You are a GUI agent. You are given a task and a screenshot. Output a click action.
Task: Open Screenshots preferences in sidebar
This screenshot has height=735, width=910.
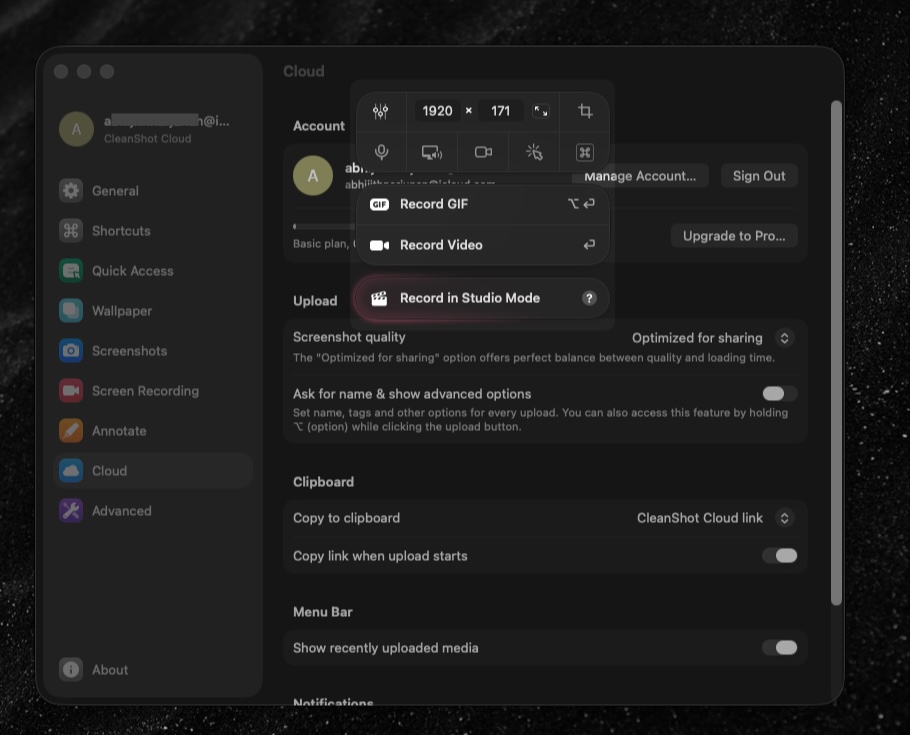[x=154, y=351]
